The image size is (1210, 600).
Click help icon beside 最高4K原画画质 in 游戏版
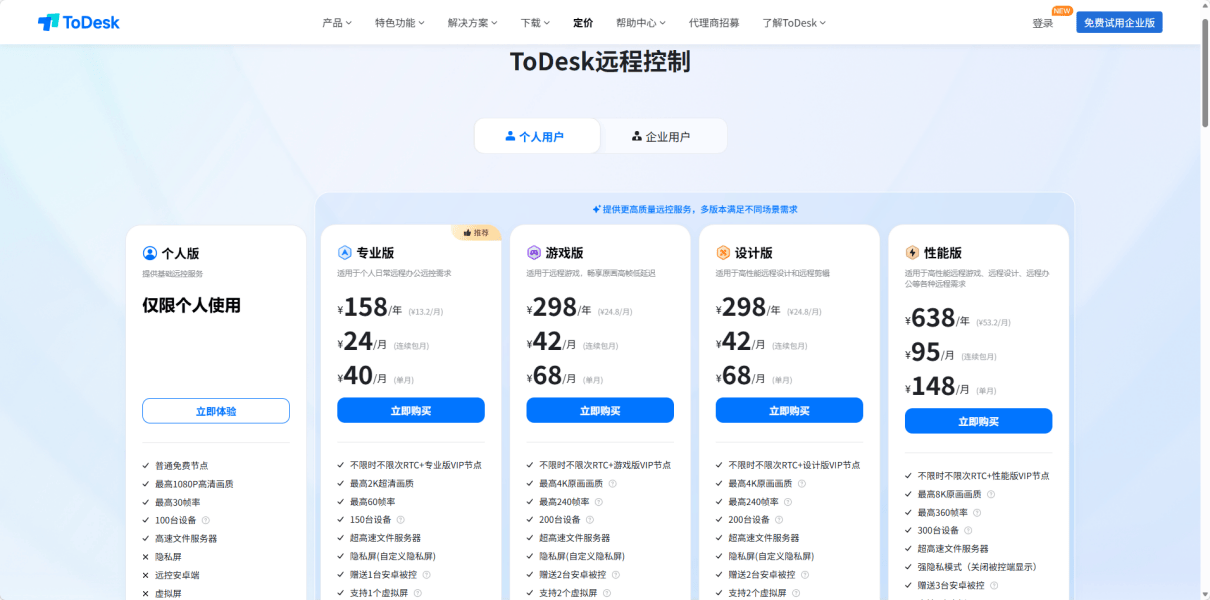(612, 484)
